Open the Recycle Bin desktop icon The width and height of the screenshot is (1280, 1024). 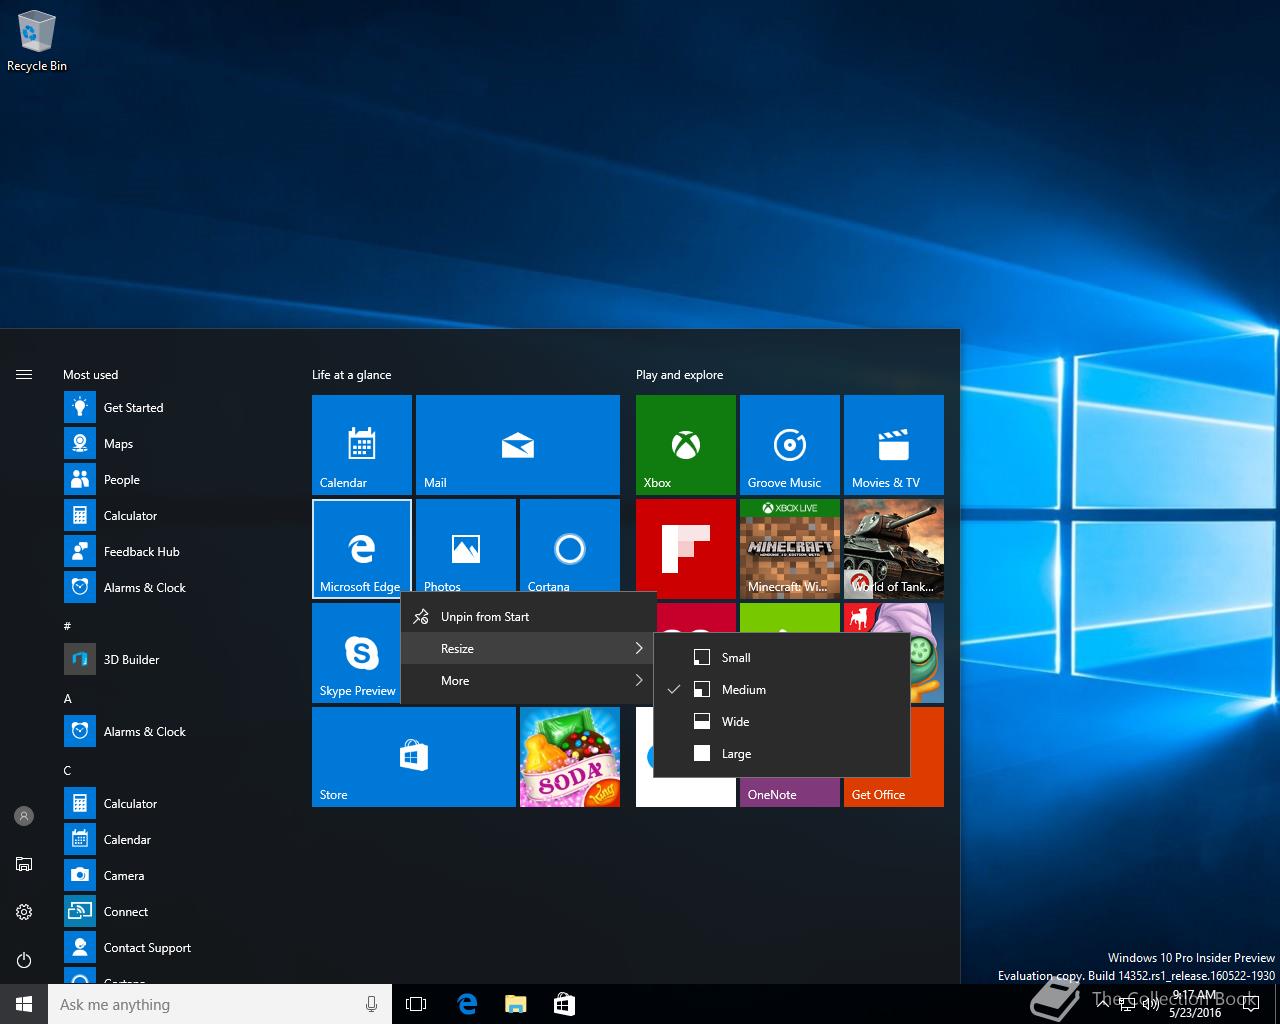coord(37,42)
